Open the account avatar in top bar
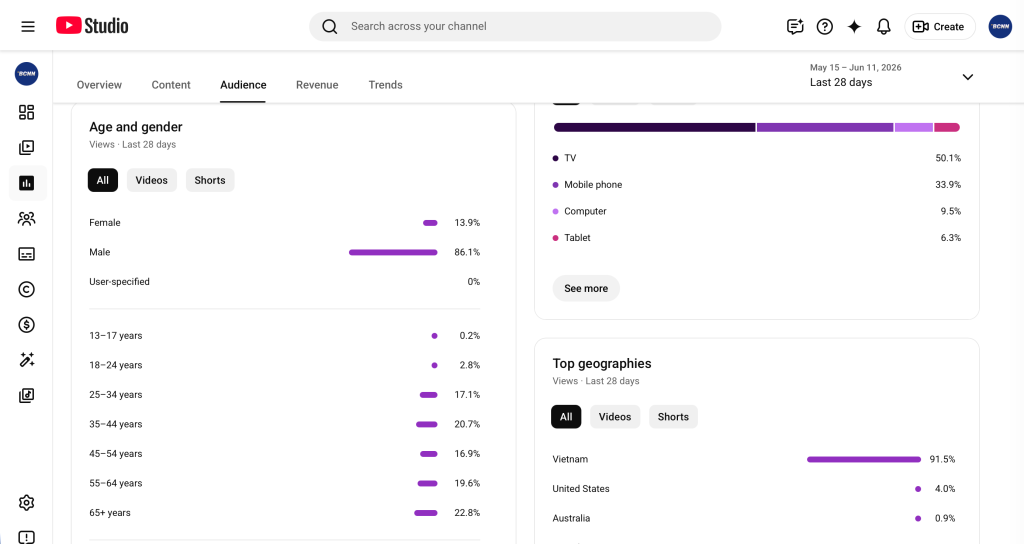 [x=1000, y=27]
